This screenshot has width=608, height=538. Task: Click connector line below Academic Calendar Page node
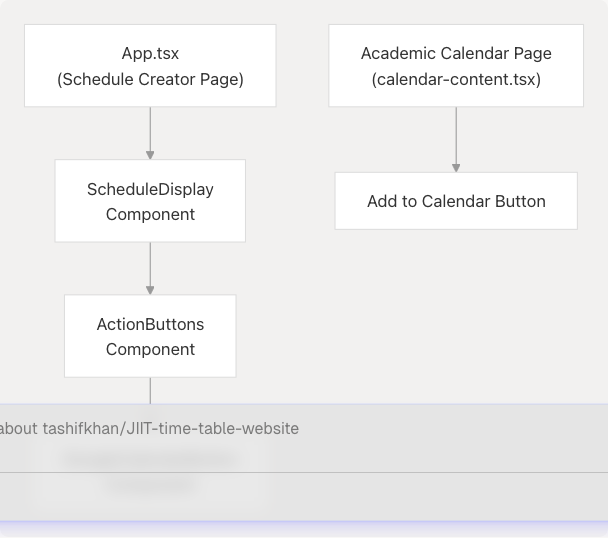pos(456,134)
